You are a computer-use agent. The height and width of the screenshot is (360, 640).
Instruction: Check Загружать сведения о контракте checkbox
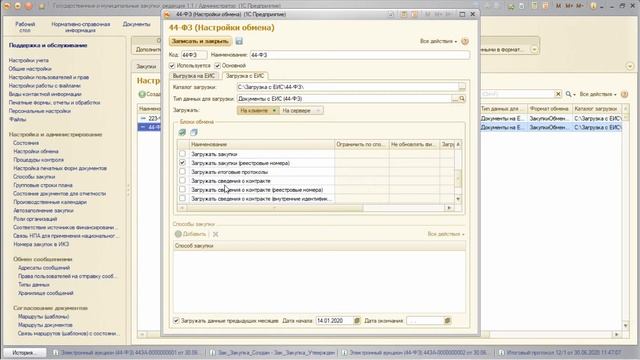coord(182,181)
